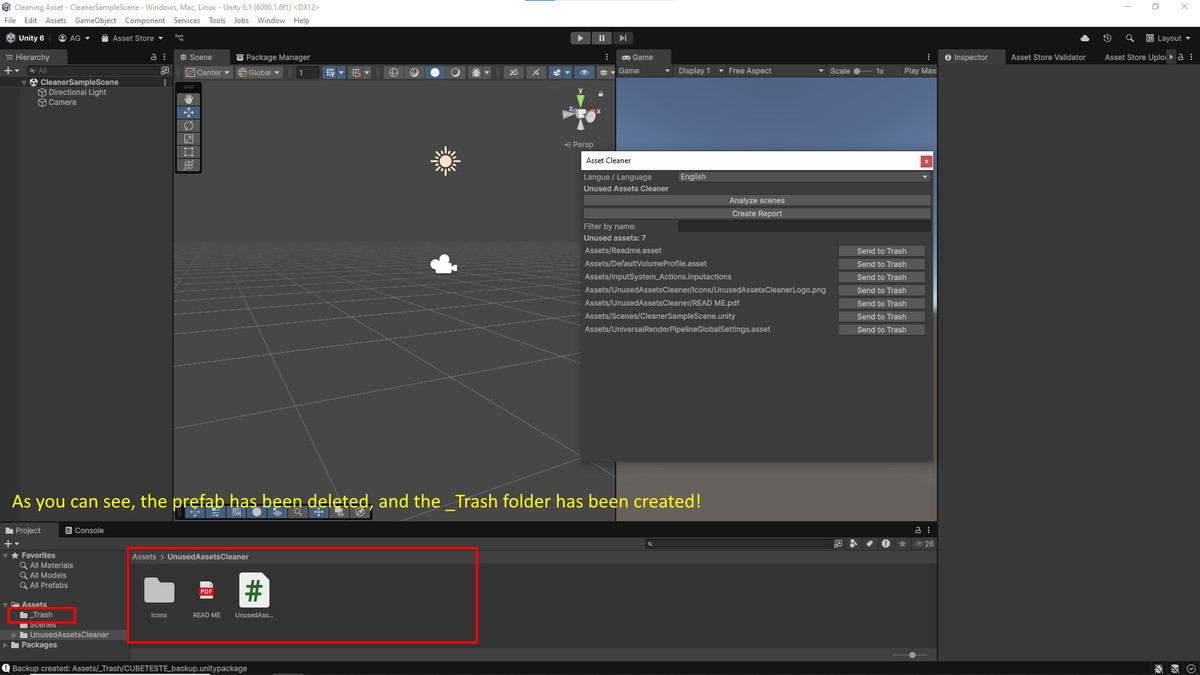Switch to the Asset Store Validator tab
This screenshot has height=675, width=1200.
point(1048,57)
